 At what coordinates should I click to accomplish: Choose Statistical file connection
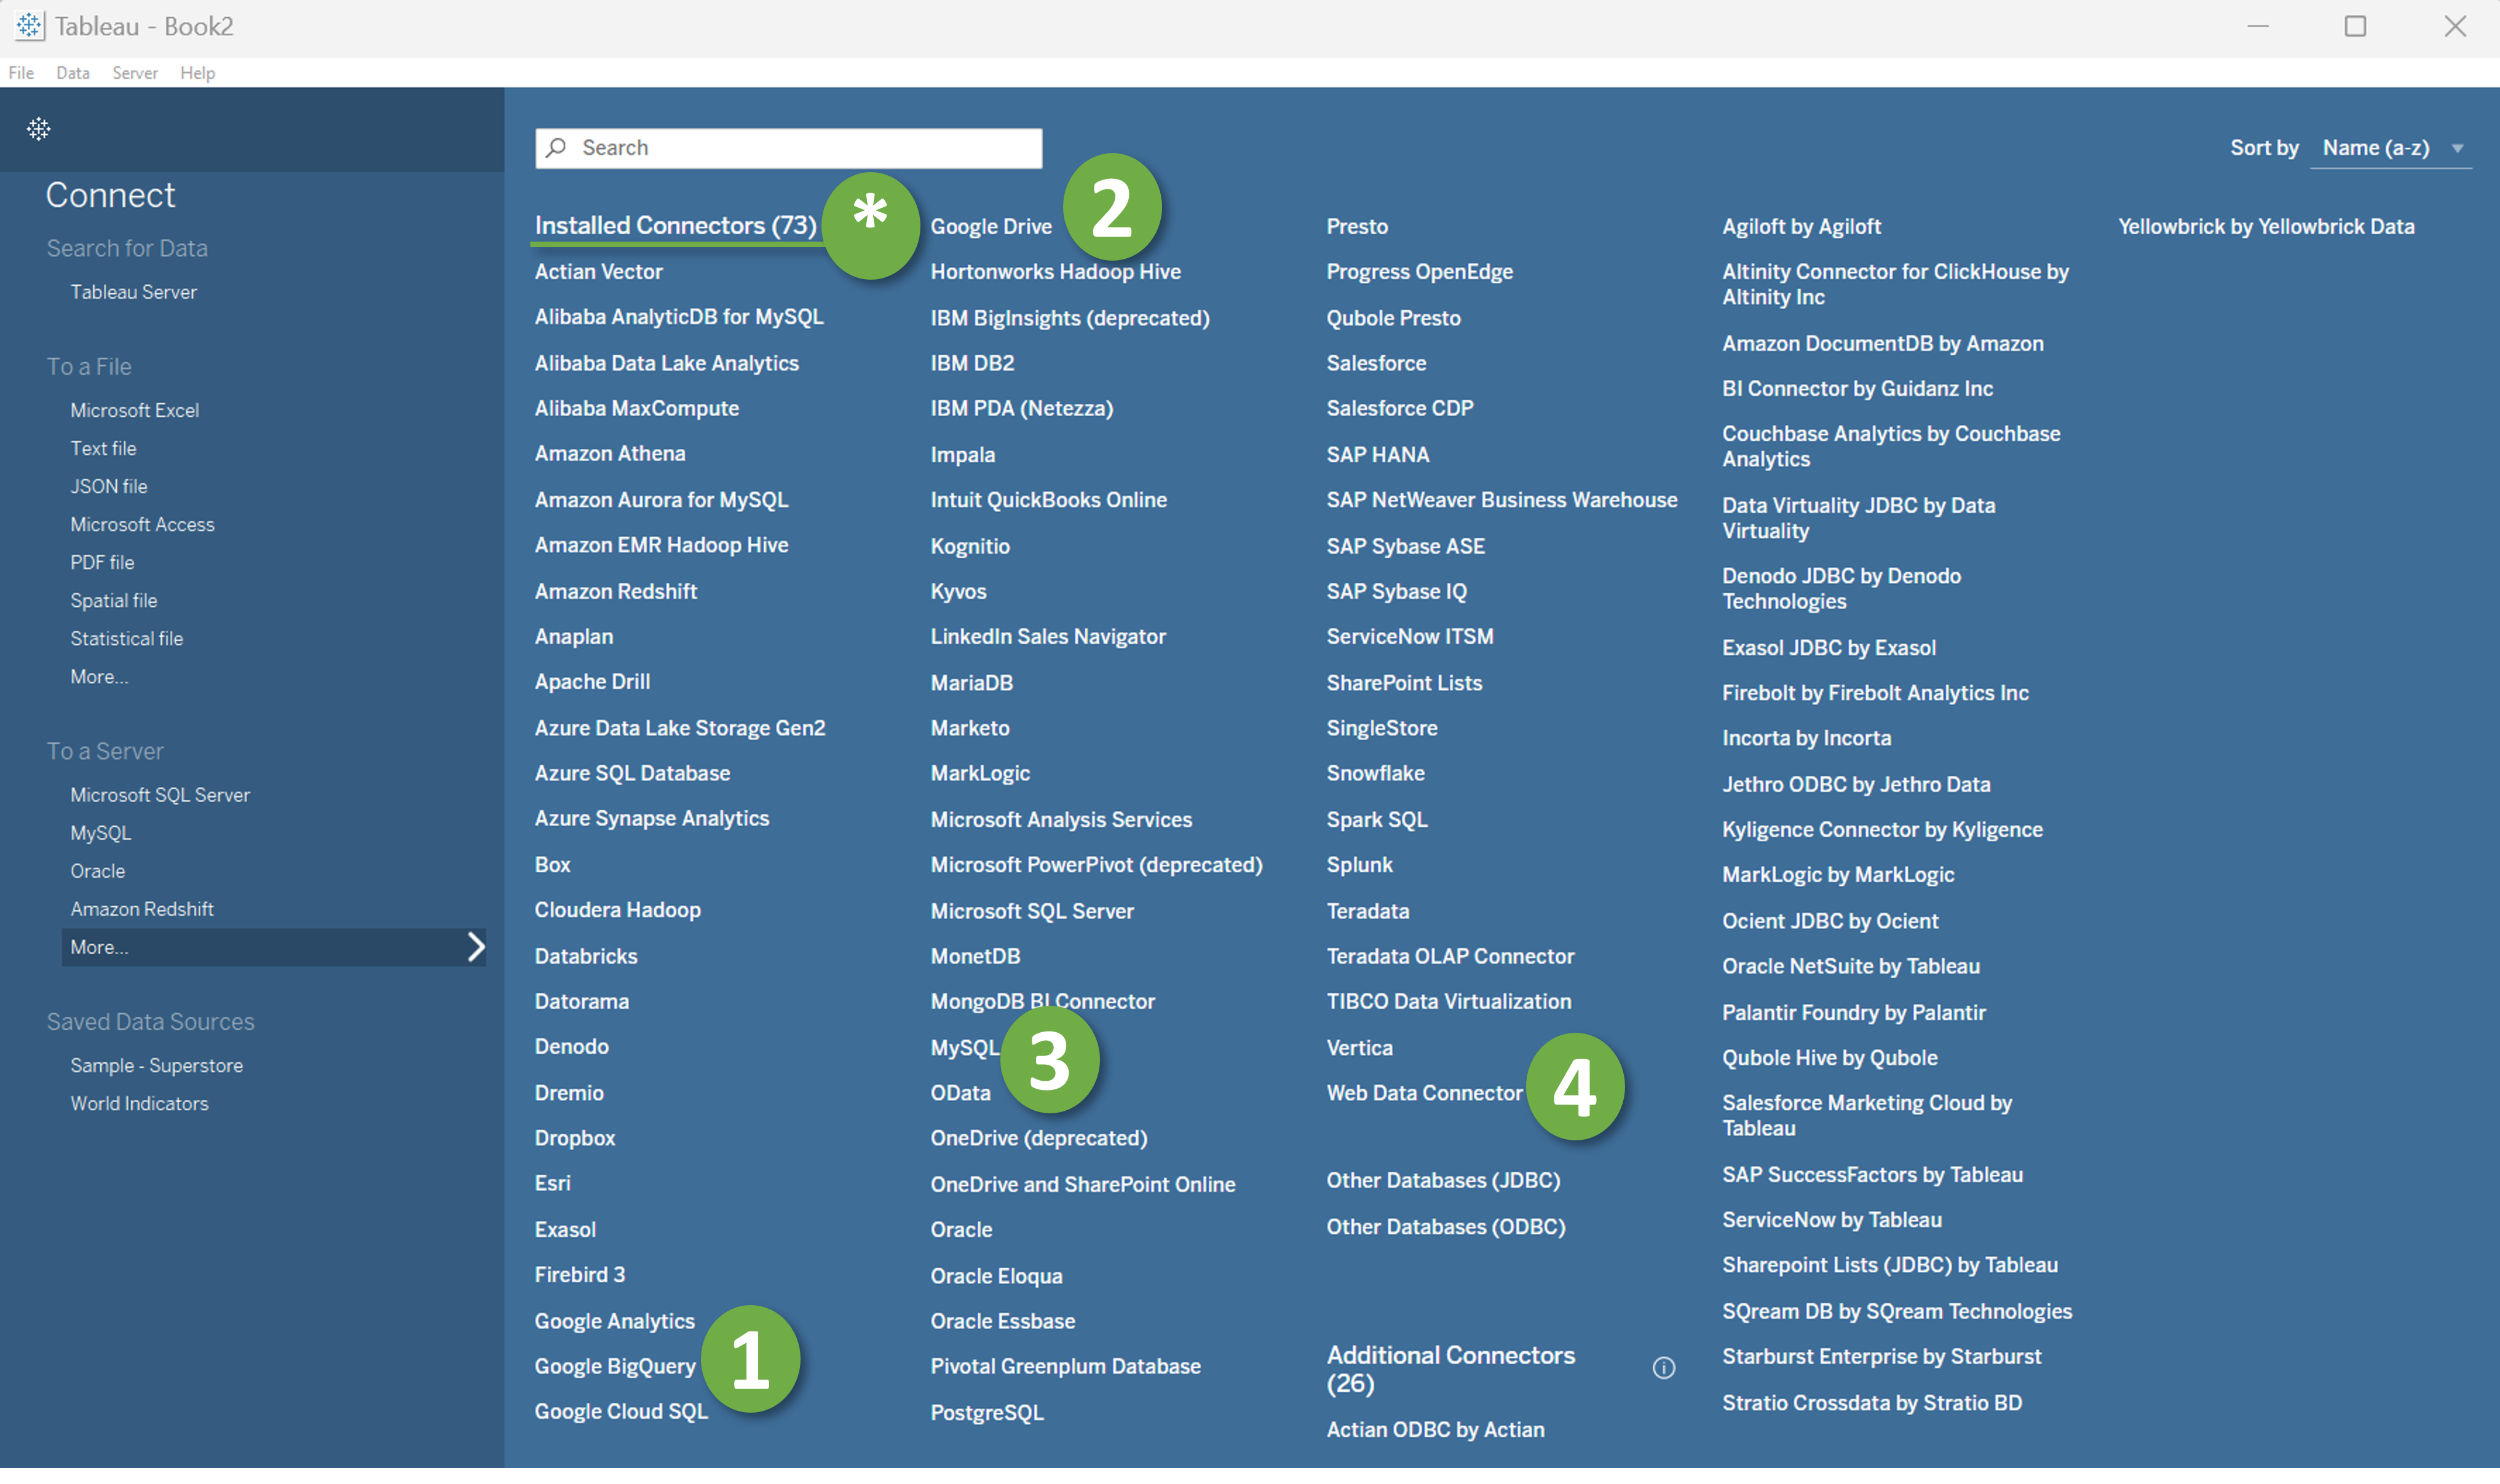coord(126,638)
